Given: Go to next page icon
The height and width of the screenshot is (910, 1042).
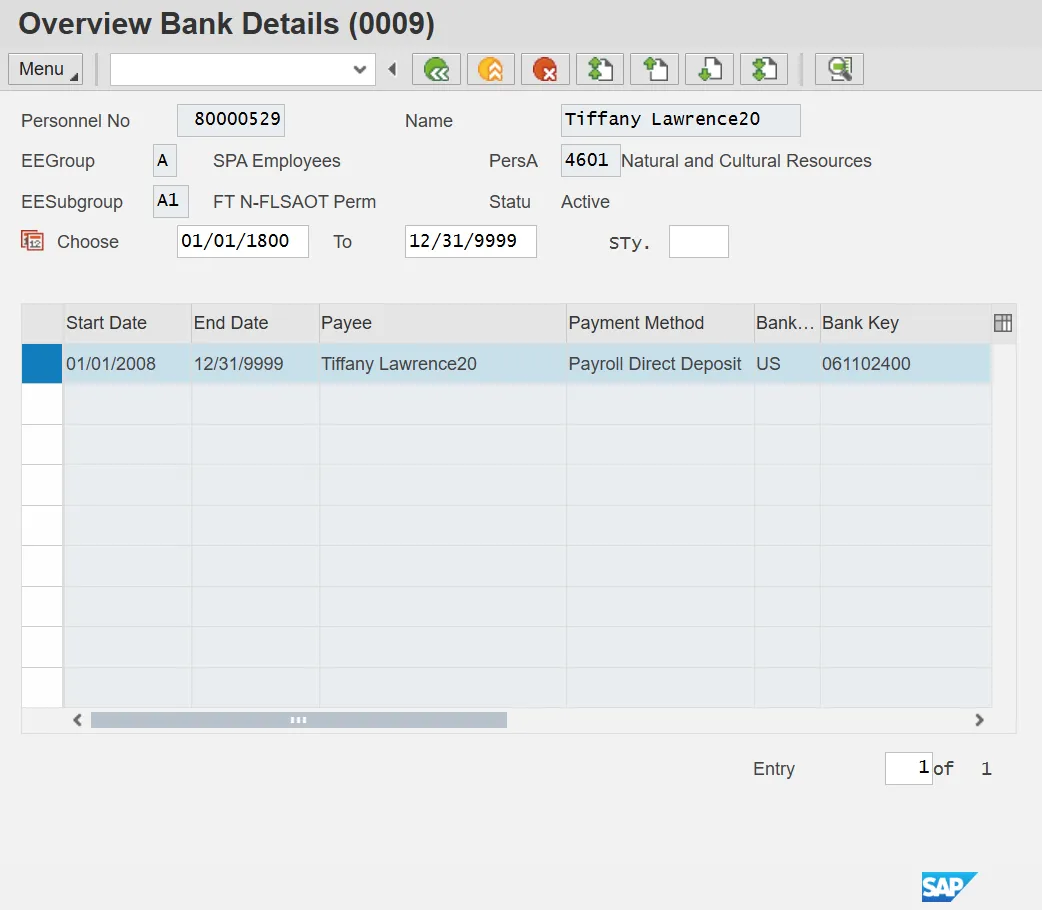Looking at the screenshot, I should [709, 69].
